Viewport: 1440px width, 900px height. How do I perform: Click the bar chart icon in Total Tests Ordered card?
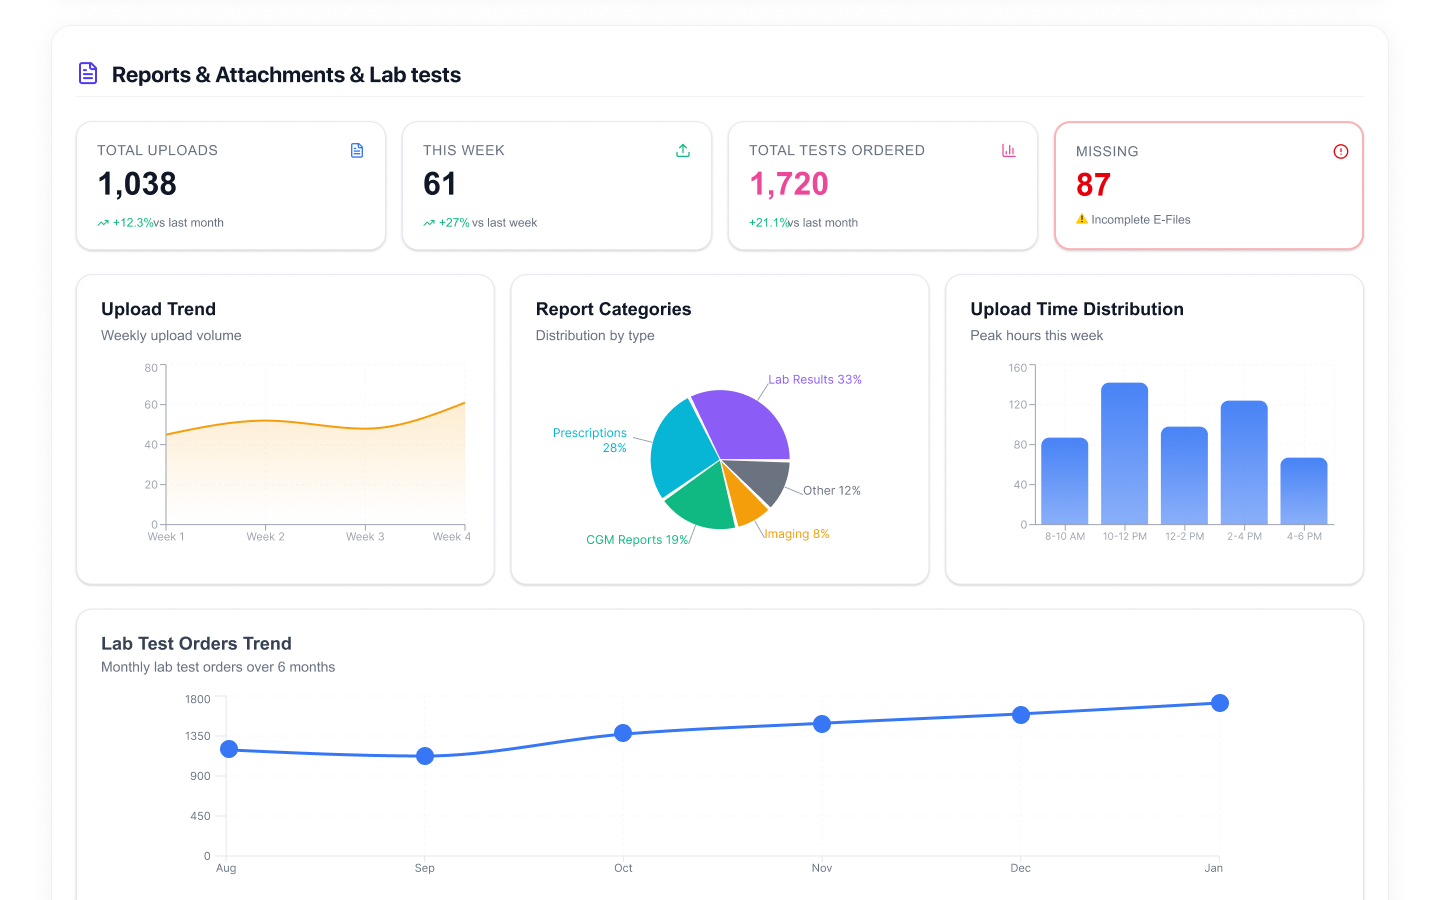pyautogui.click(x=1009, y=150)
